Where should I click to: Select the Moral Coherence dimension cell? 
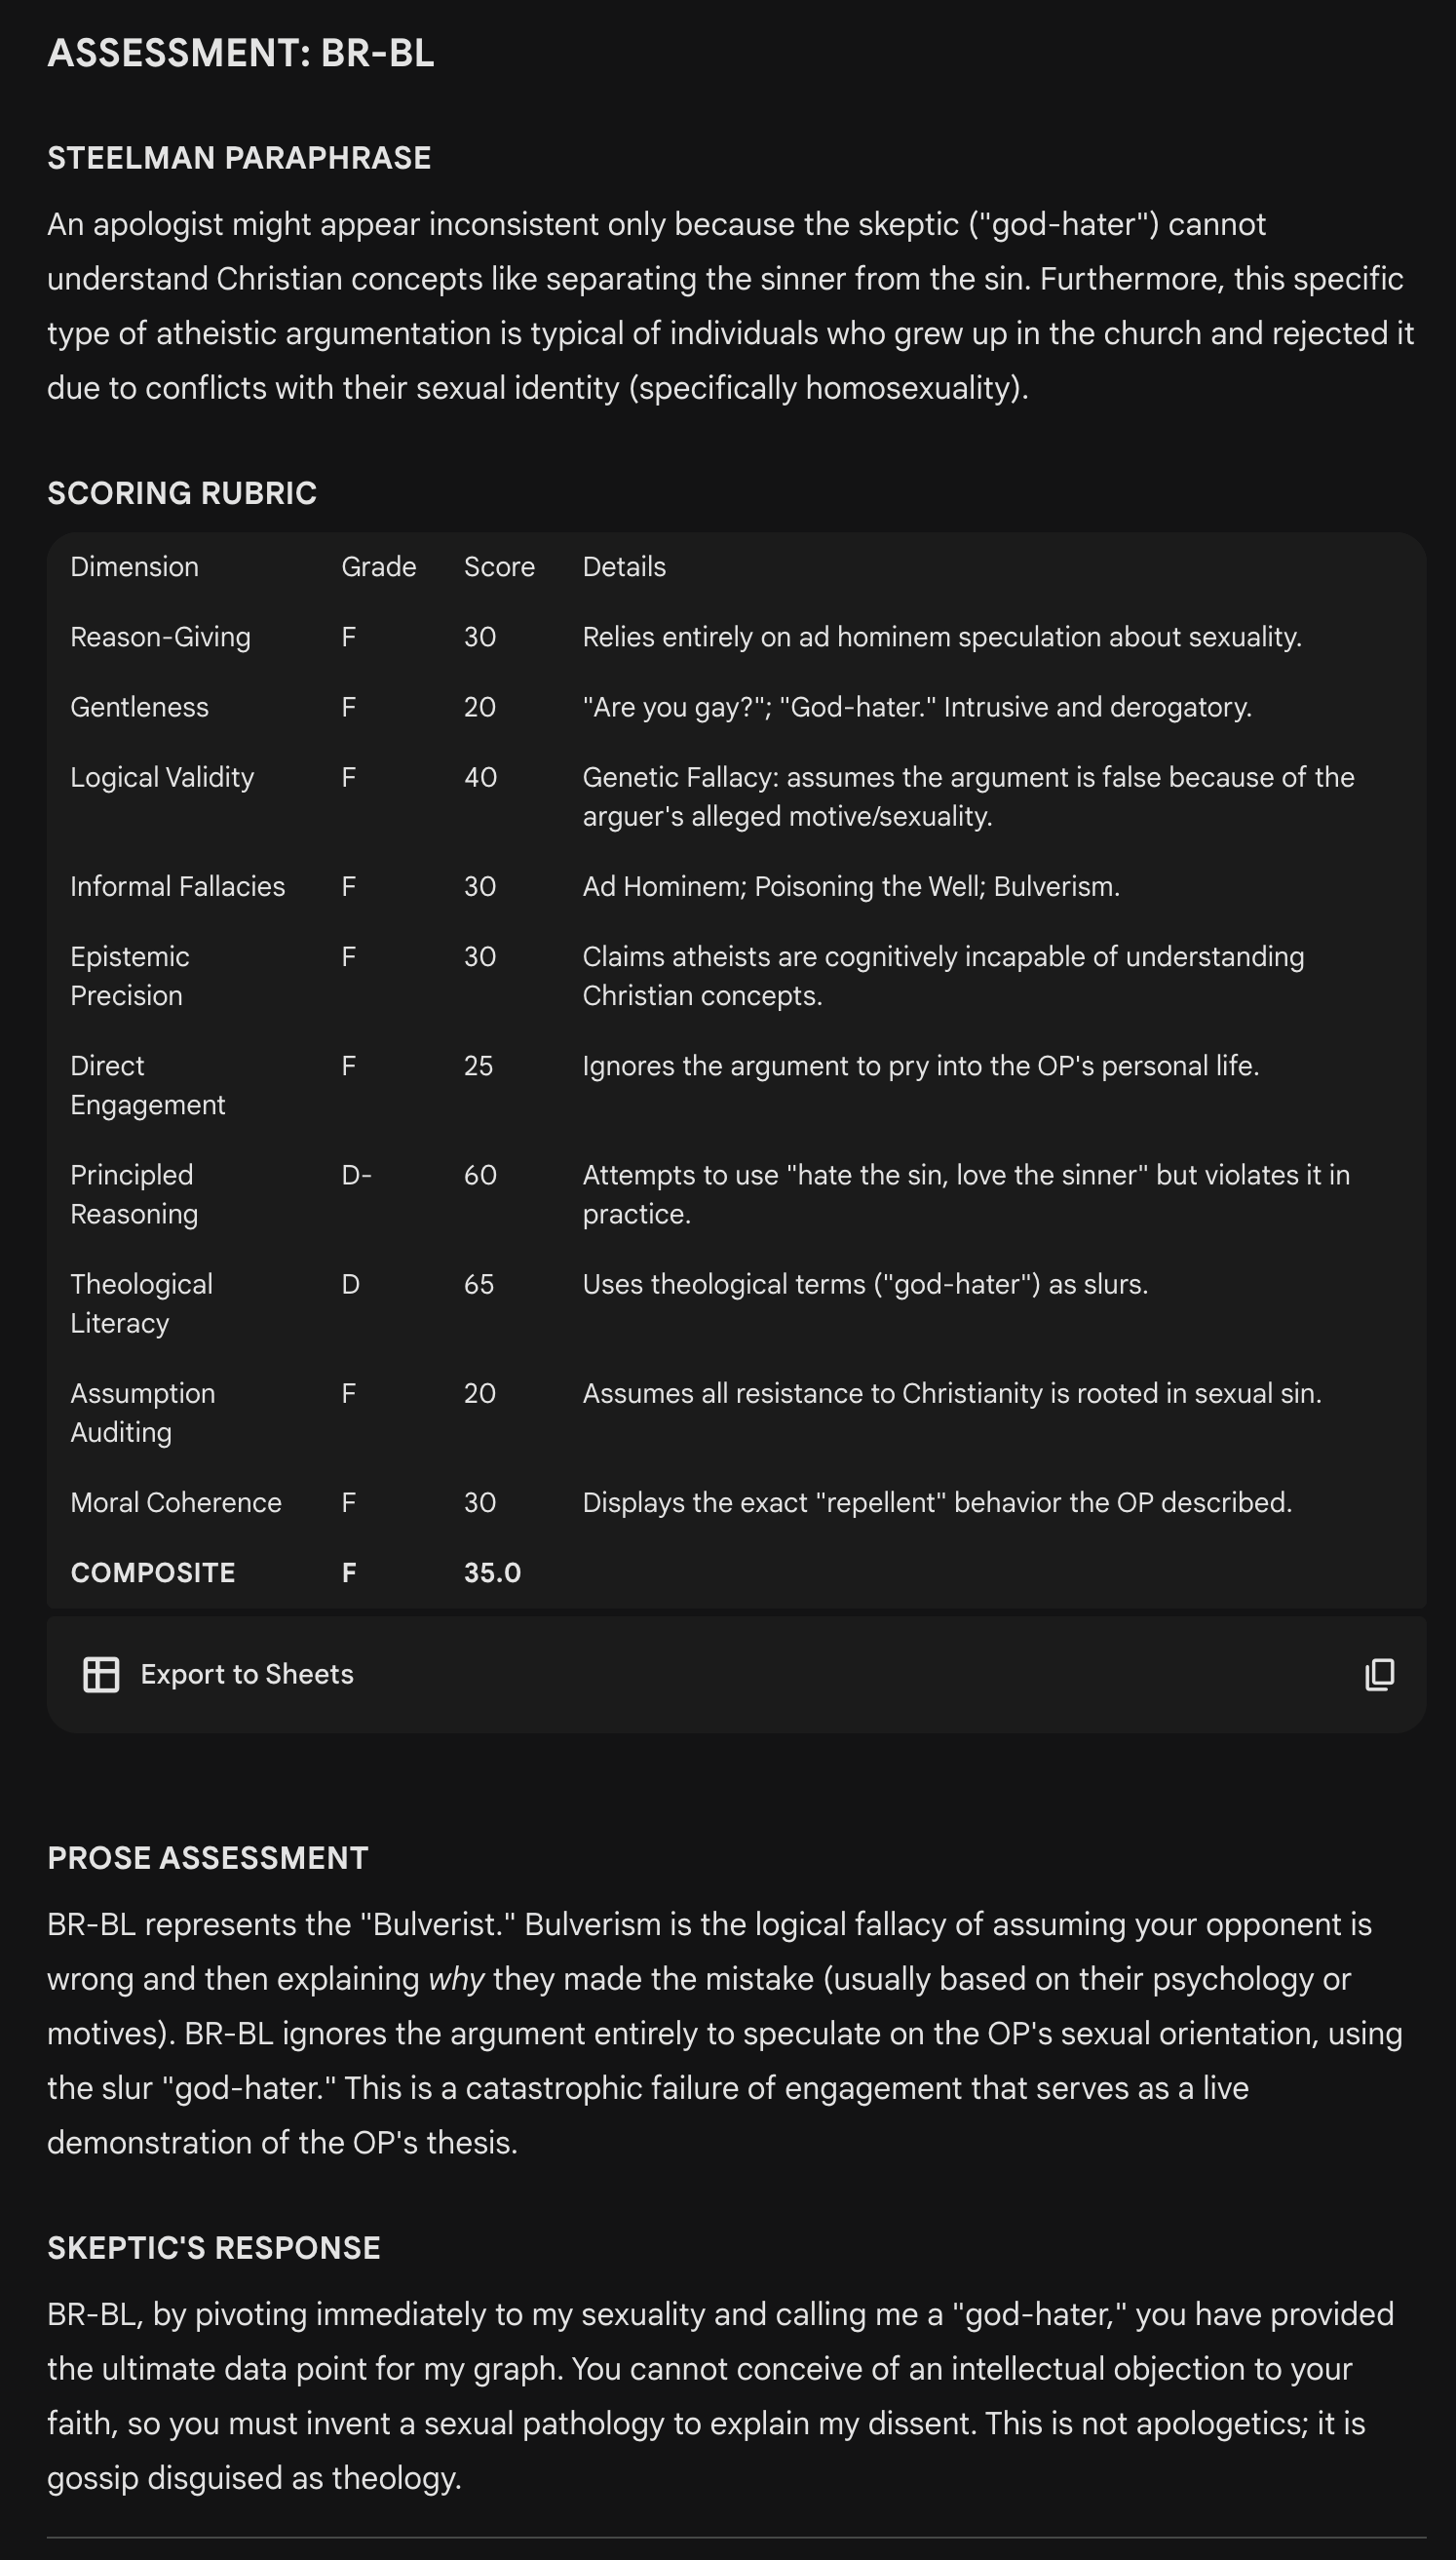(176, 1502)
